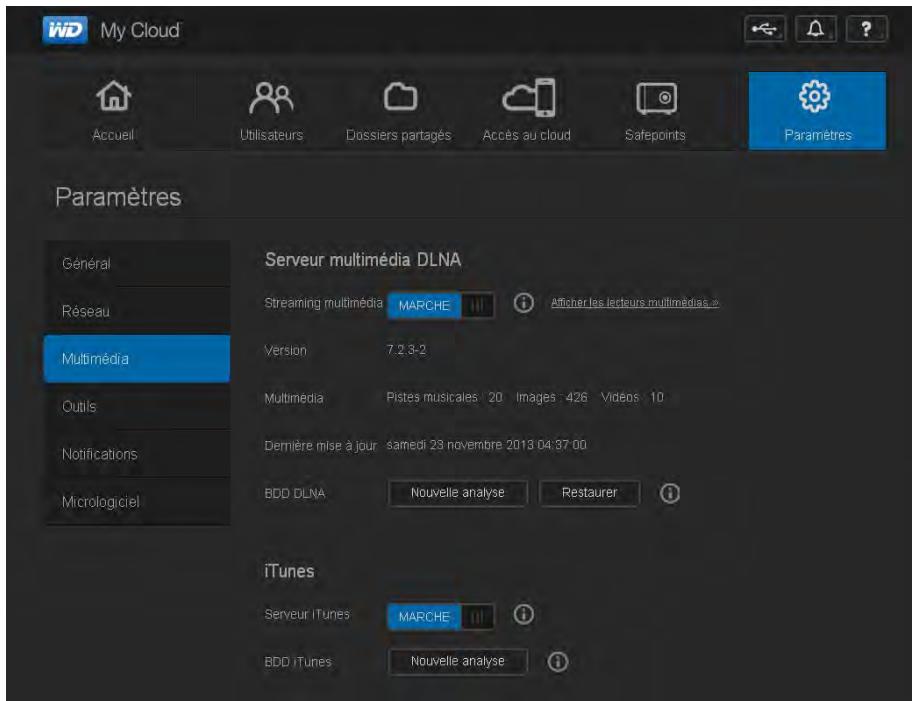
Task: Click the Serveur multimédia DLNA heading
Action: 363,260
